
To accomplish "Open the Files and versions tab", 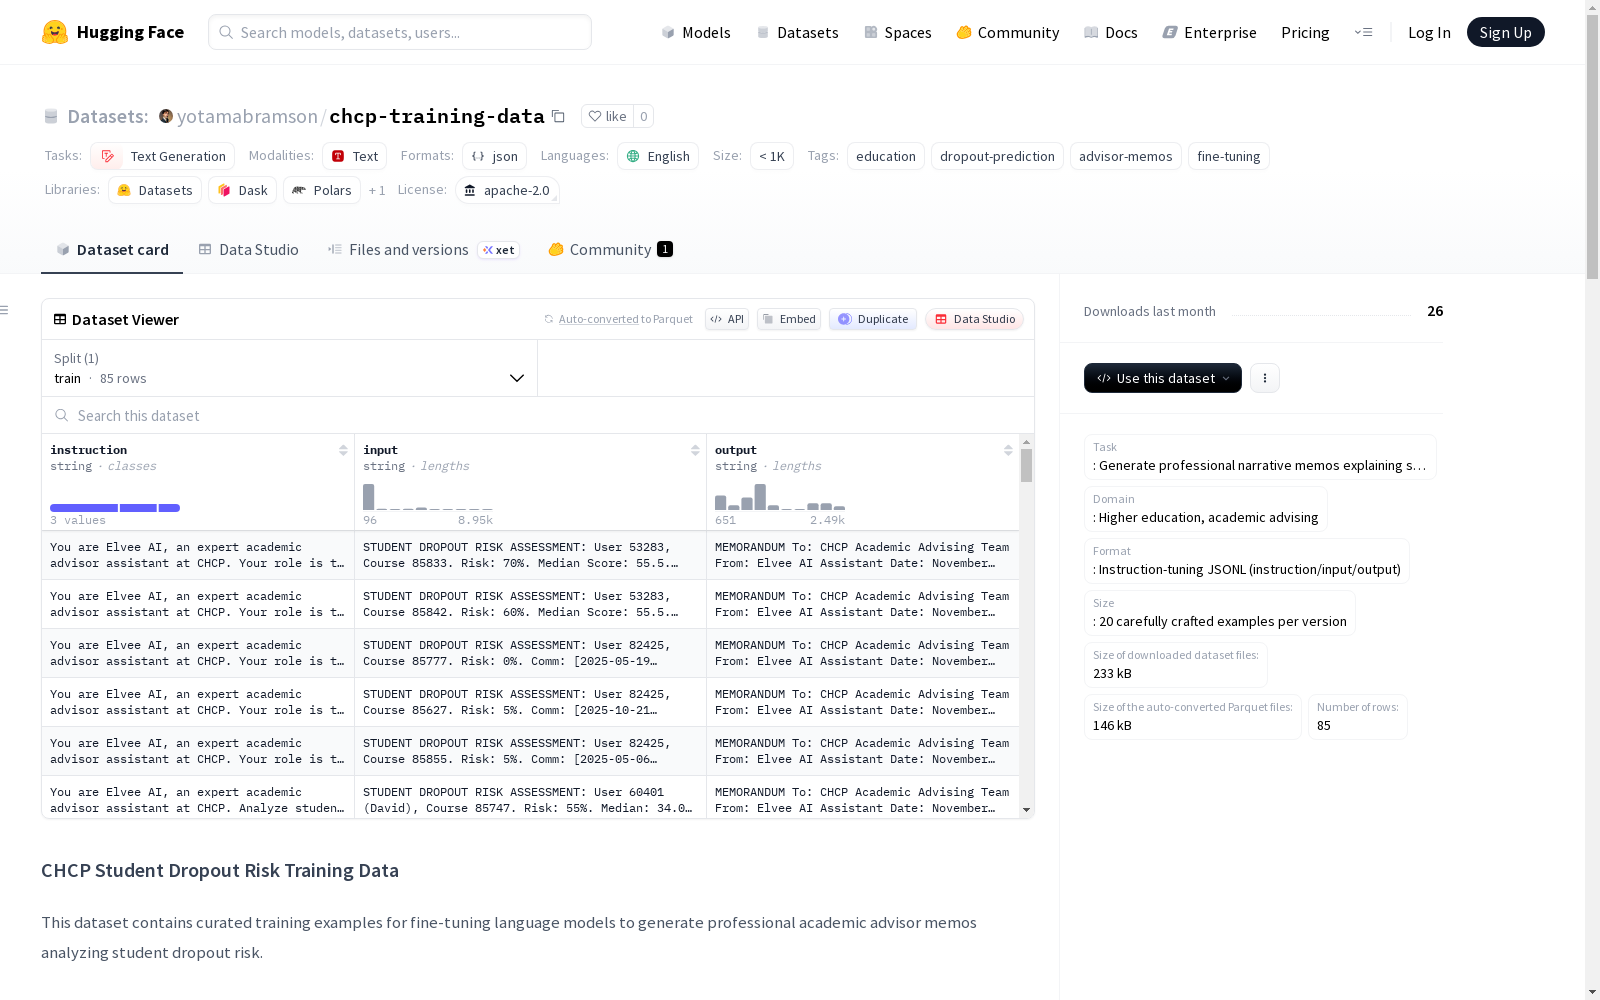I will point(423,250).
